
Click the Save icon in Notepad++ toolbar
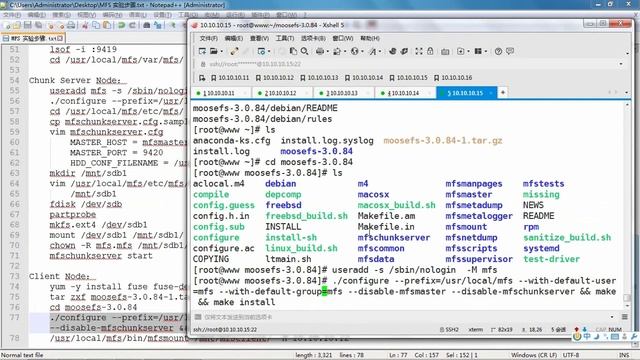click(27, 25)
